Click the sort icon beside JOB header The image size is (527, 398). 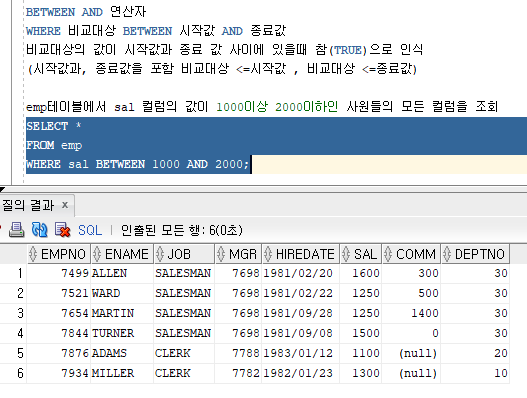point(160,254)
